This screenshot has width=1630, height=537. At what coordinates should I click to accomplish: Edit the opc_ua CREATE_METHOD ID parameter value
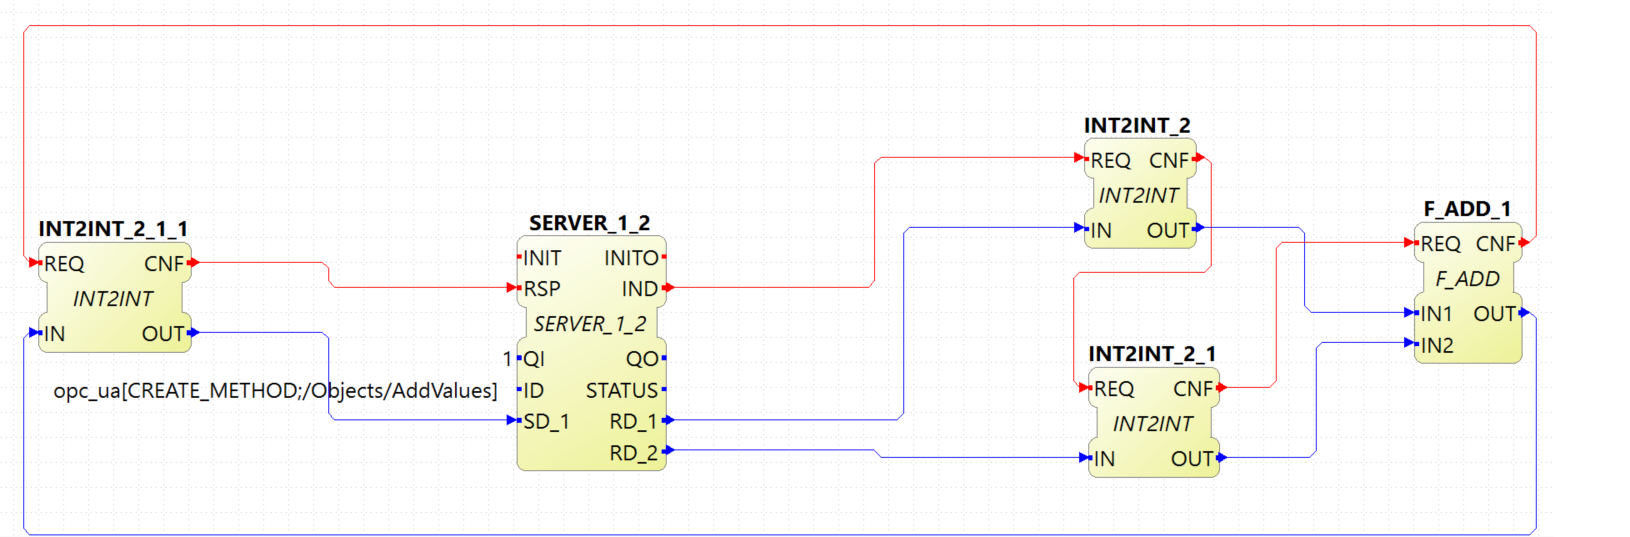point(275,390)
